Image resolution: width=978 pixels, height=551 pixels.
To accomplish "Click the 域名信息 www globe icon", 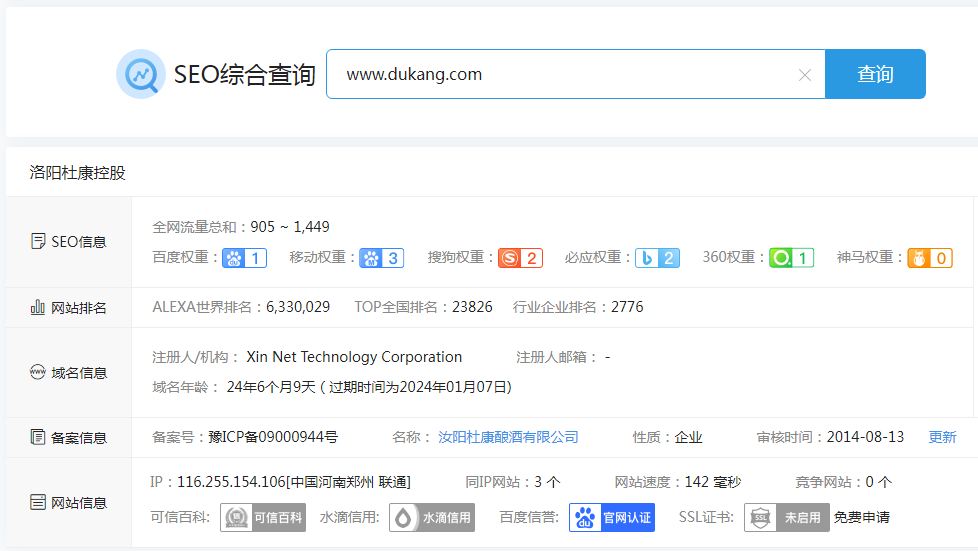I will coord(37,372).
